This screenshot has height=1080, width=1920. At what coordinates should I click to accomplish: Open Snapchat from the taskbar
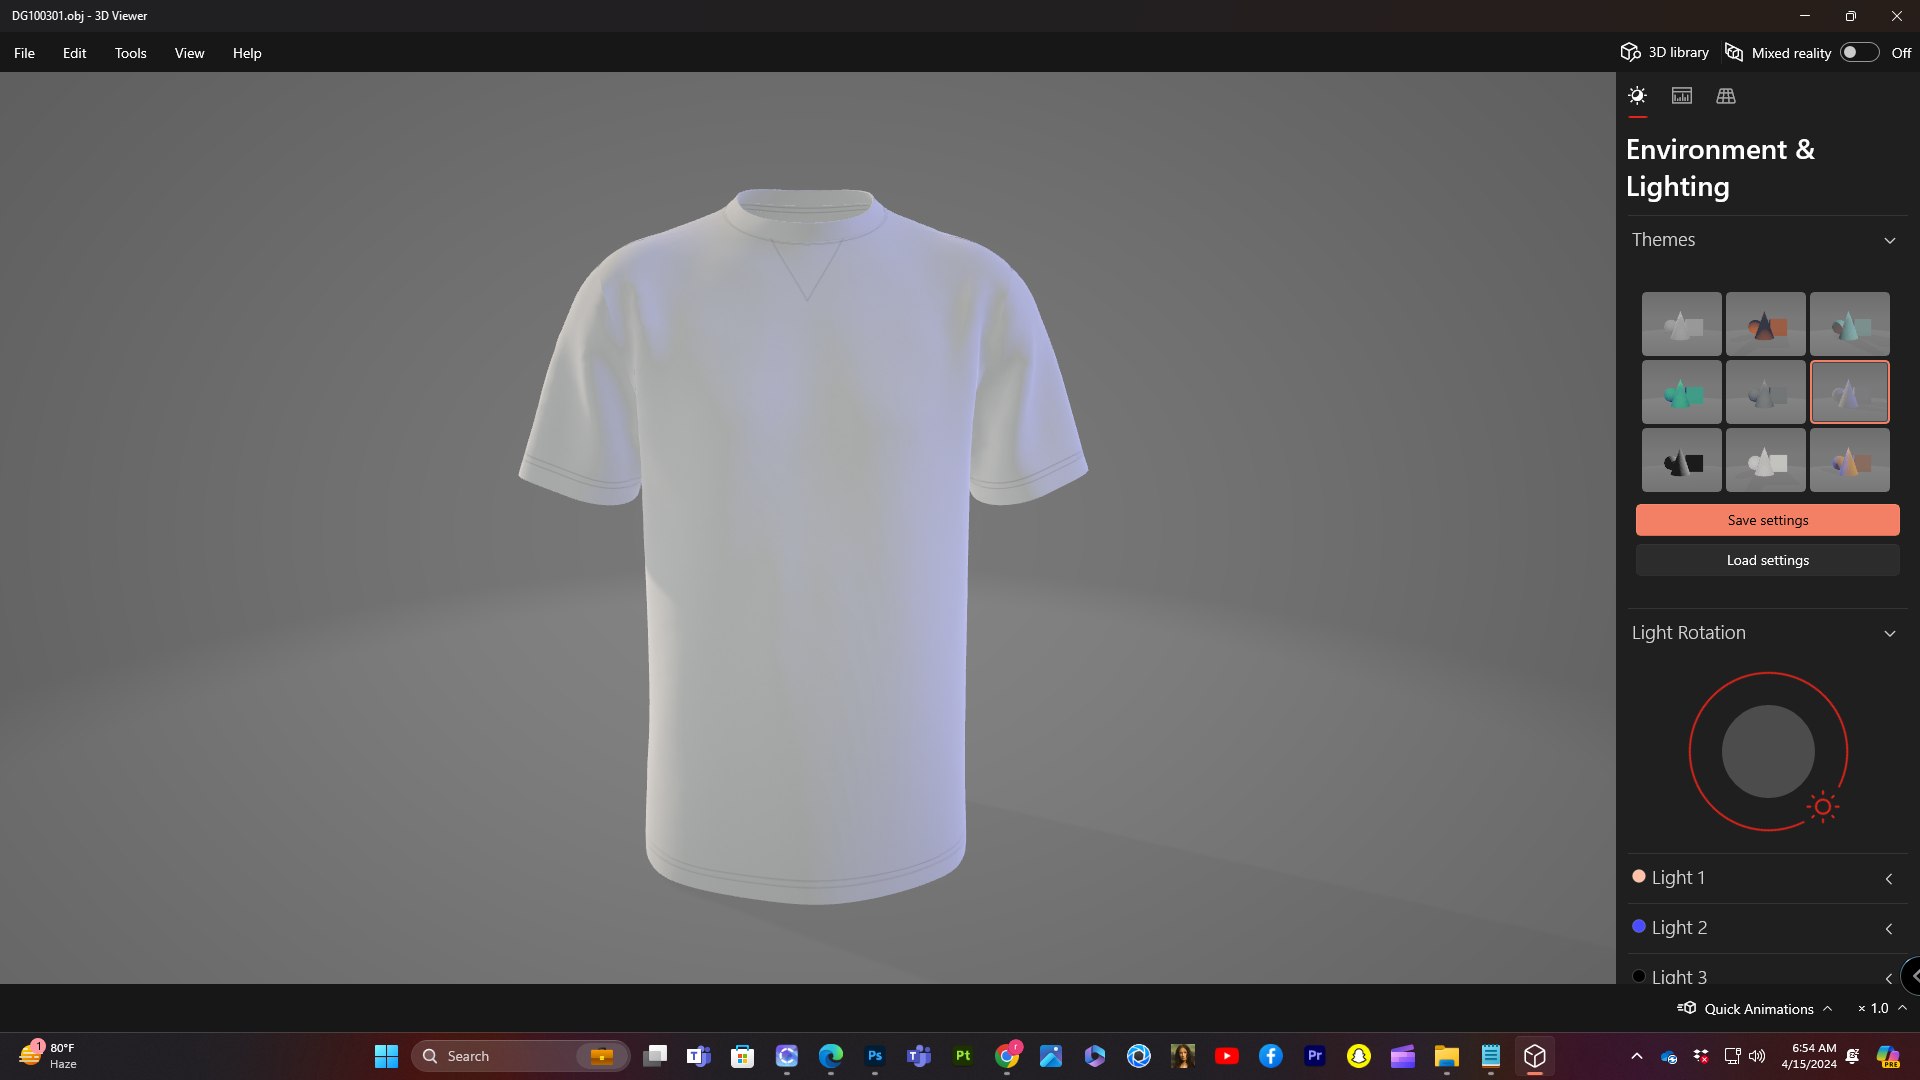tap(1359, 1056)
